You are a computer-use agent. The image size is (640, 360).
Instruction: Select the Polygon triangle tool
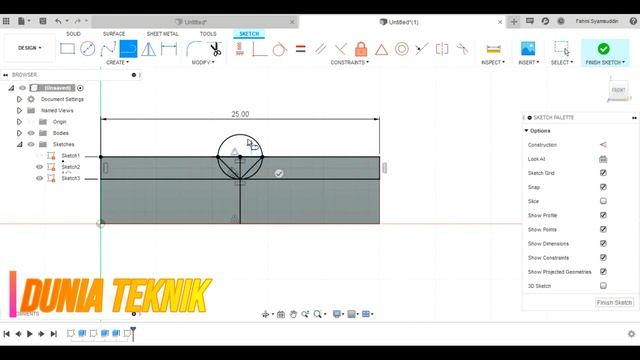(149, 49)
